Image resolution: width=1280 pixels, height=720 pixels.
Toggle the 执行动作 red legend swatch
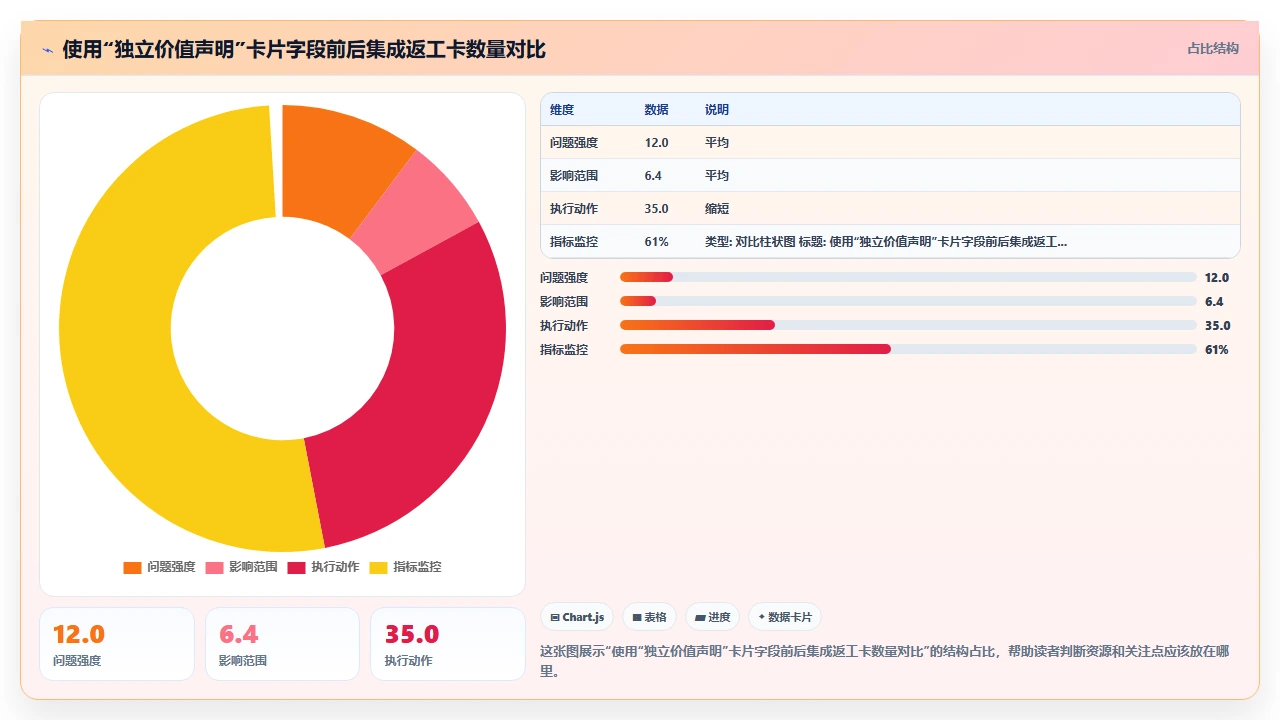coord(296,567)
